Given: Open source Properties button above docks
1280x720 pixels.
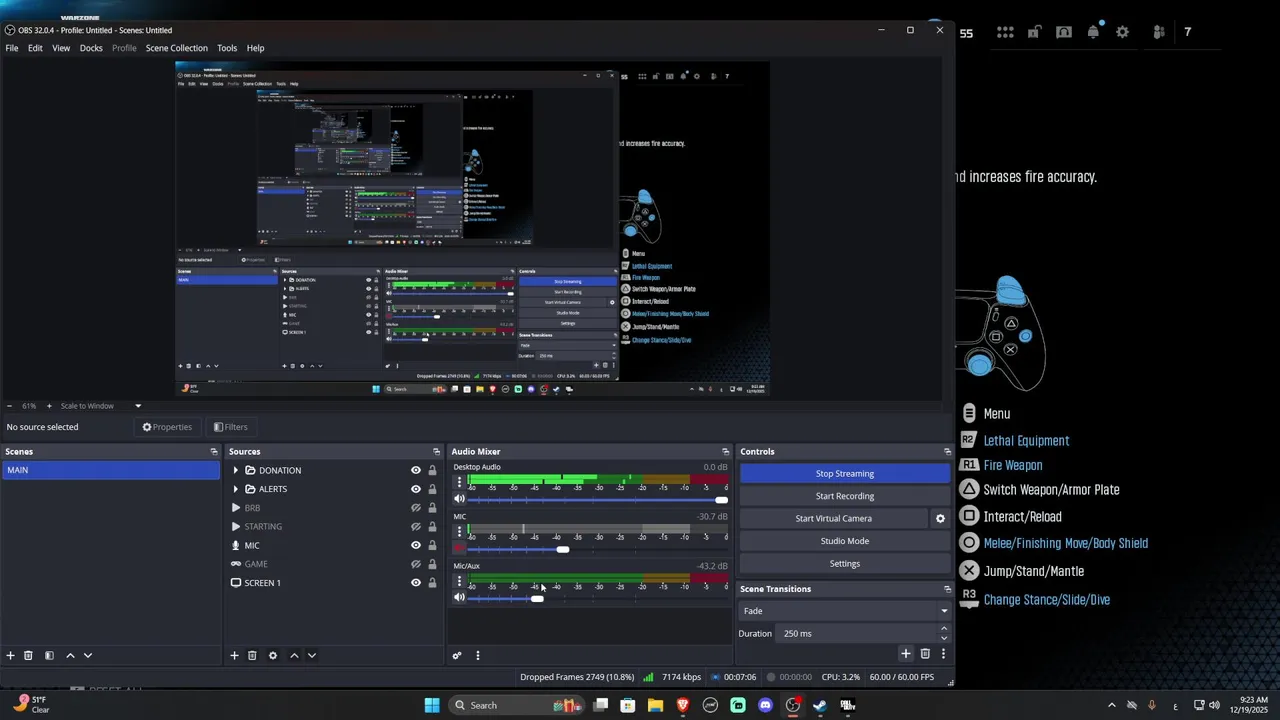Looking at the screenshot, I should tap(167, 427).
